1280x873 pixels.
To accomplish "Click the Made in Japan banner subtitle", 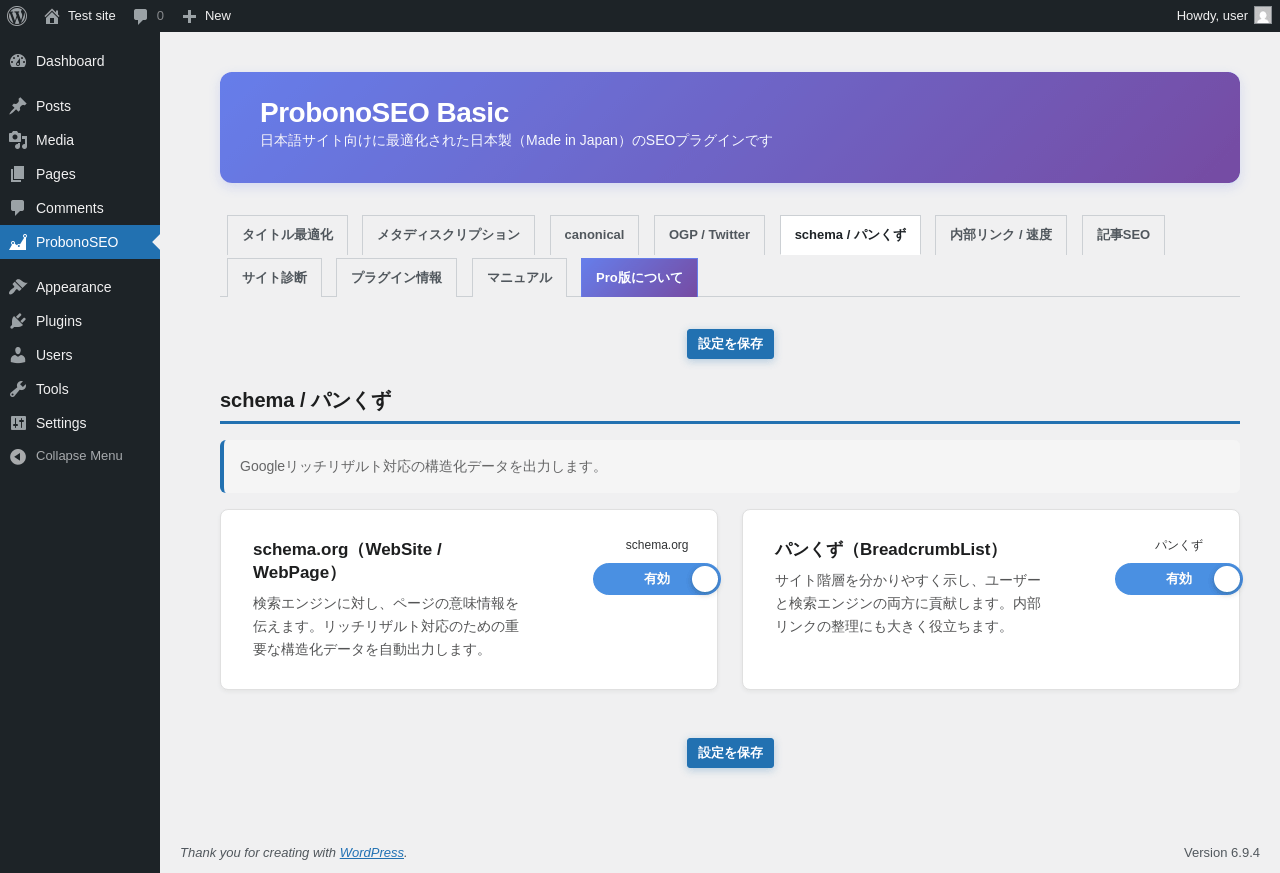I will click(516, 141).
